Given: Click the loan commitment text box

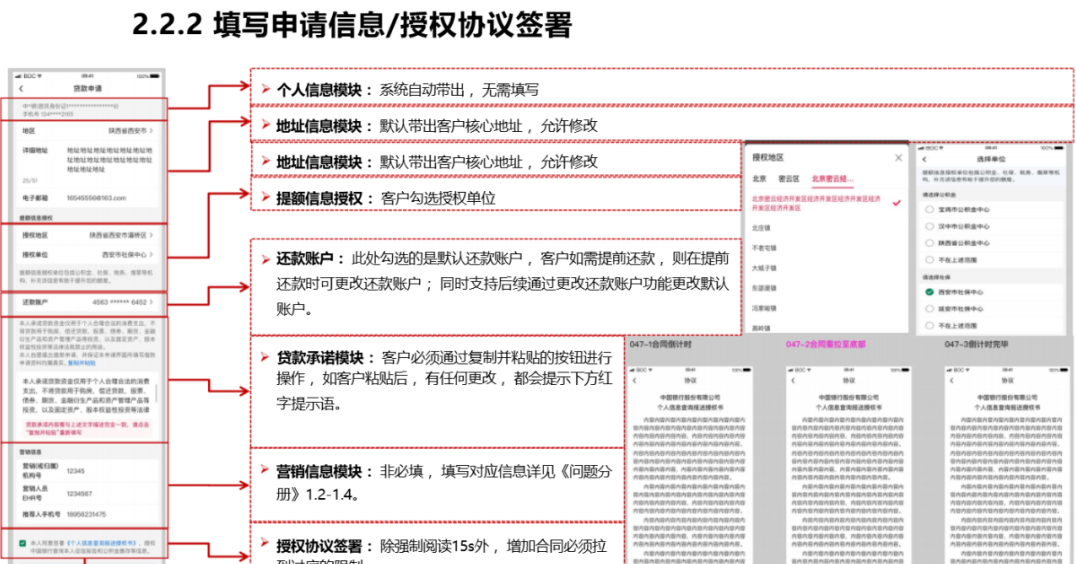Looking at the screenshot, I should [87, 395].
